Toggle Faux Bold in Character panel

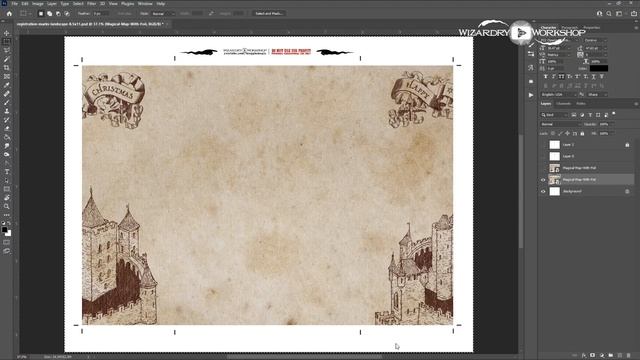pos(546,77)
